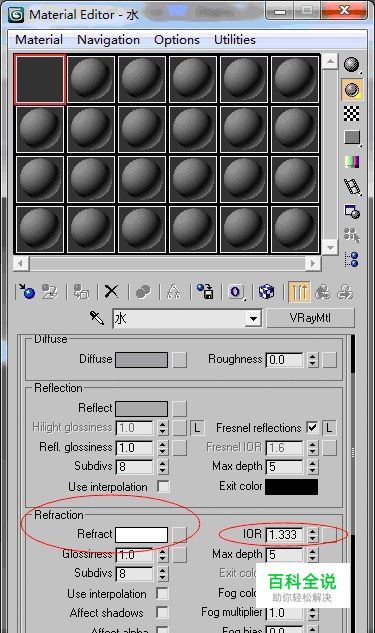Open the Options menu
This screenshot has width=375, height=633.
pos(177,40)
